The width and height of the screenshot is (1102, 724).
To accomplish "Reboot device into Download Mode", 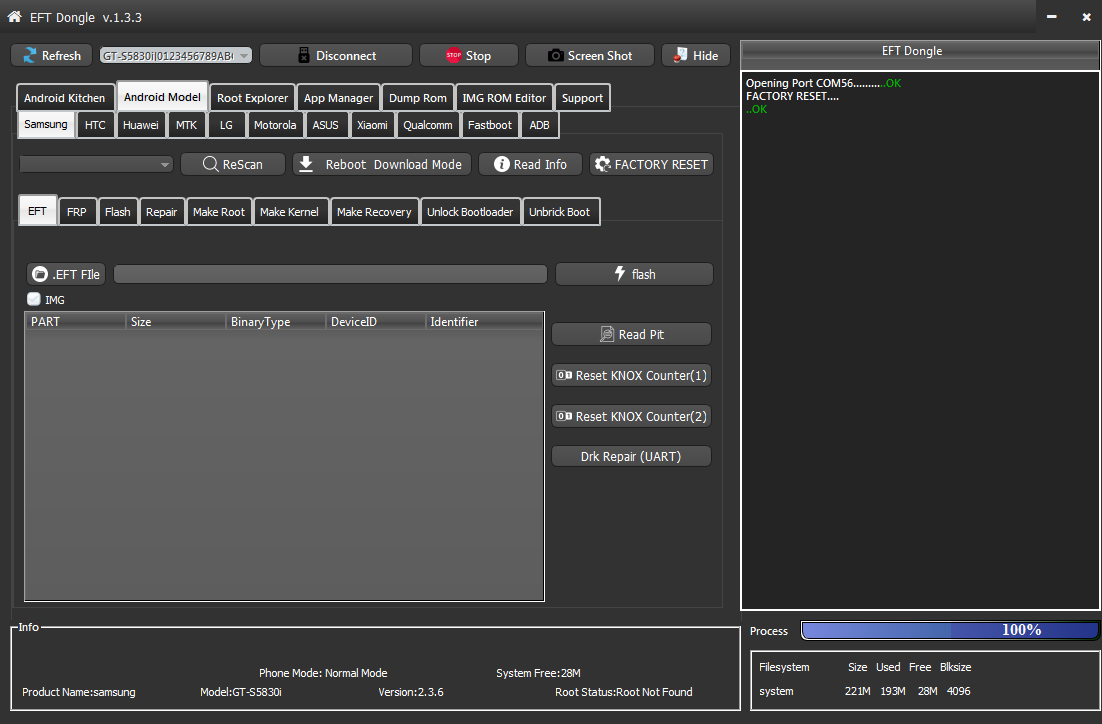I will (382, 164).
